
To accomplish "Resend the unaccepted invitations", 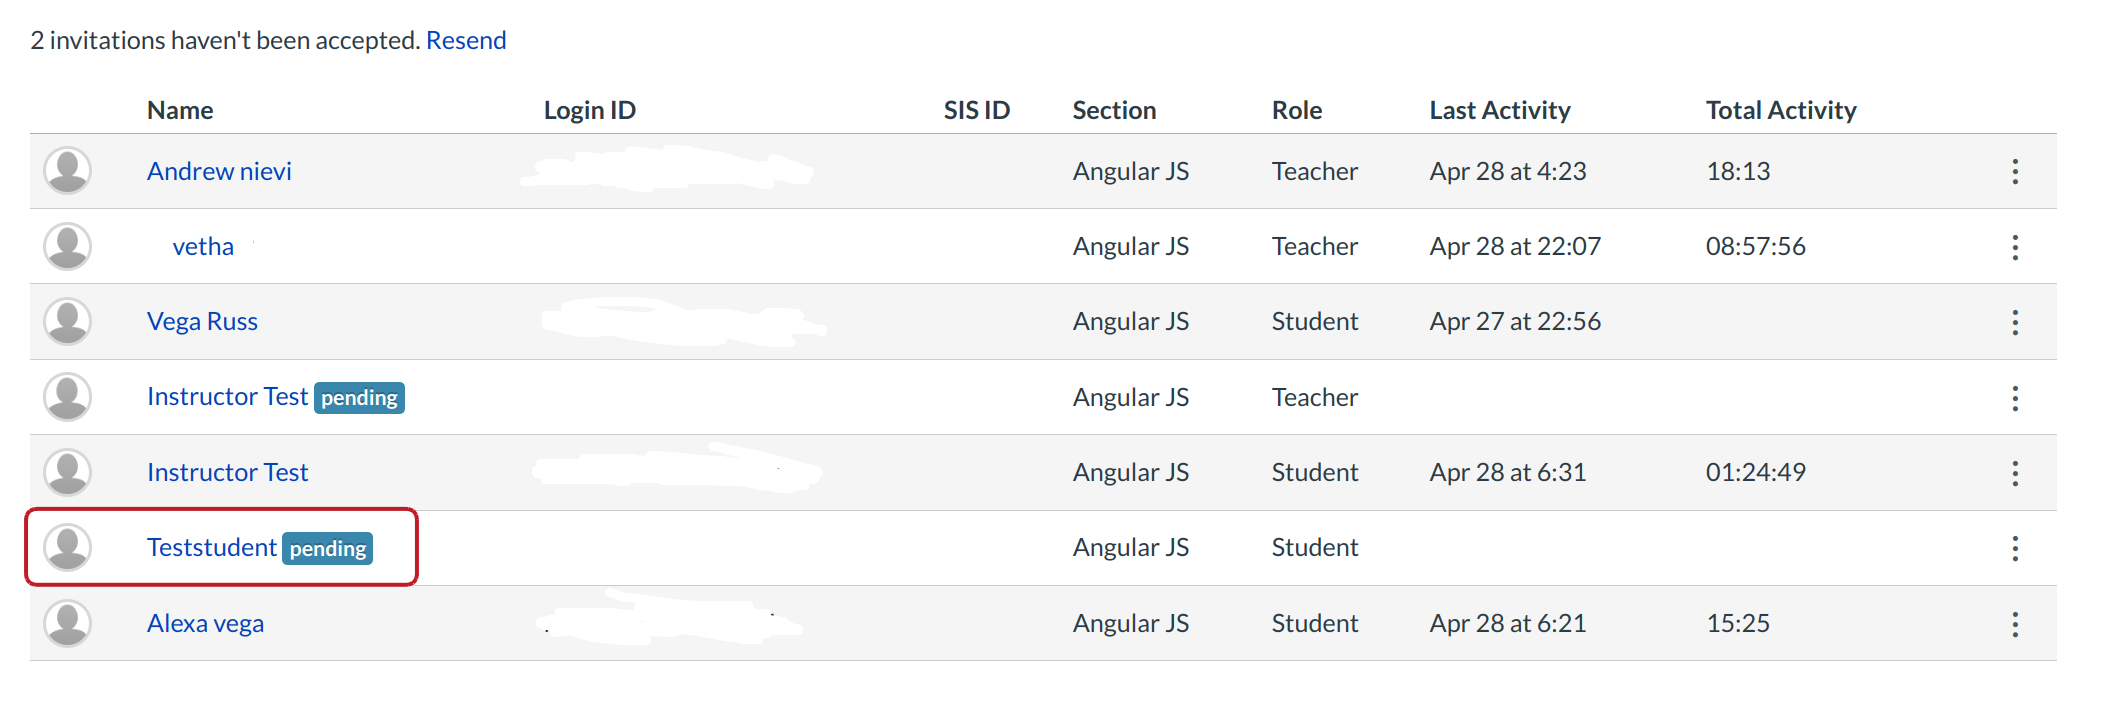I will coord(466,40).
